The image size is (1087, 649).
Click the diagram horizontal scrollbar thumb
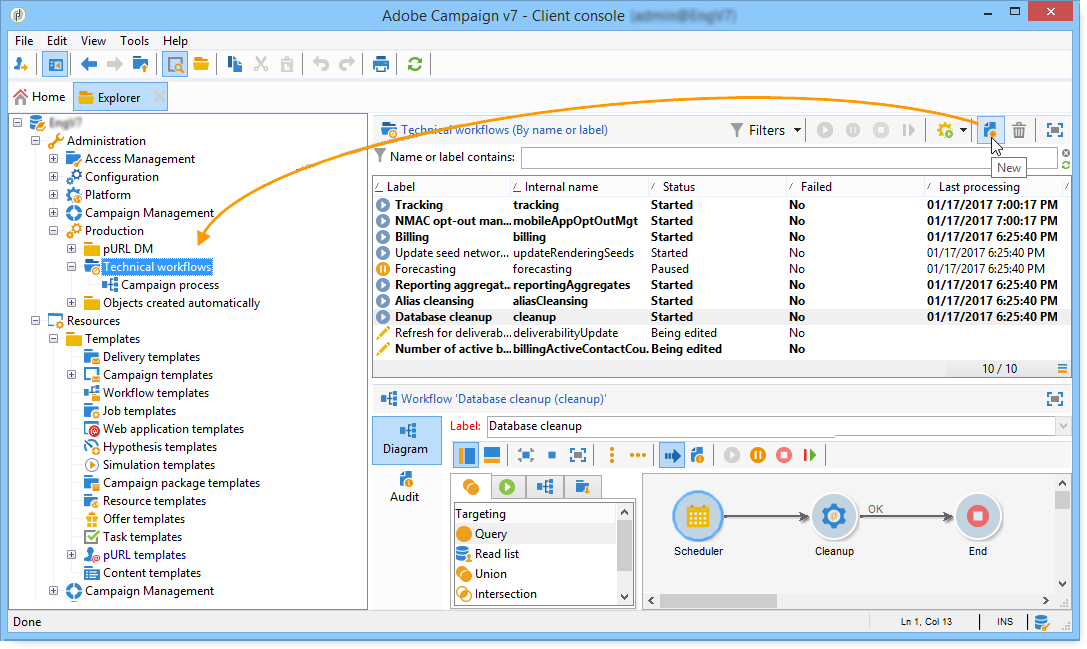[x=718, y=600]
